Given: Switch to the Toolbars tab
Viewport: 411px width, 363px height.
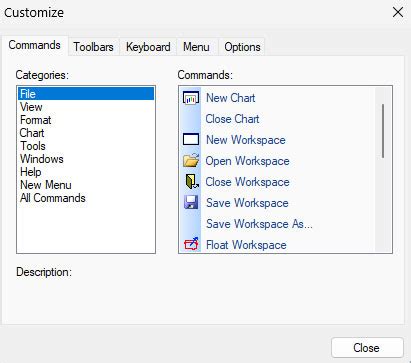Looking at the screenshot, I should pos(93,47).
